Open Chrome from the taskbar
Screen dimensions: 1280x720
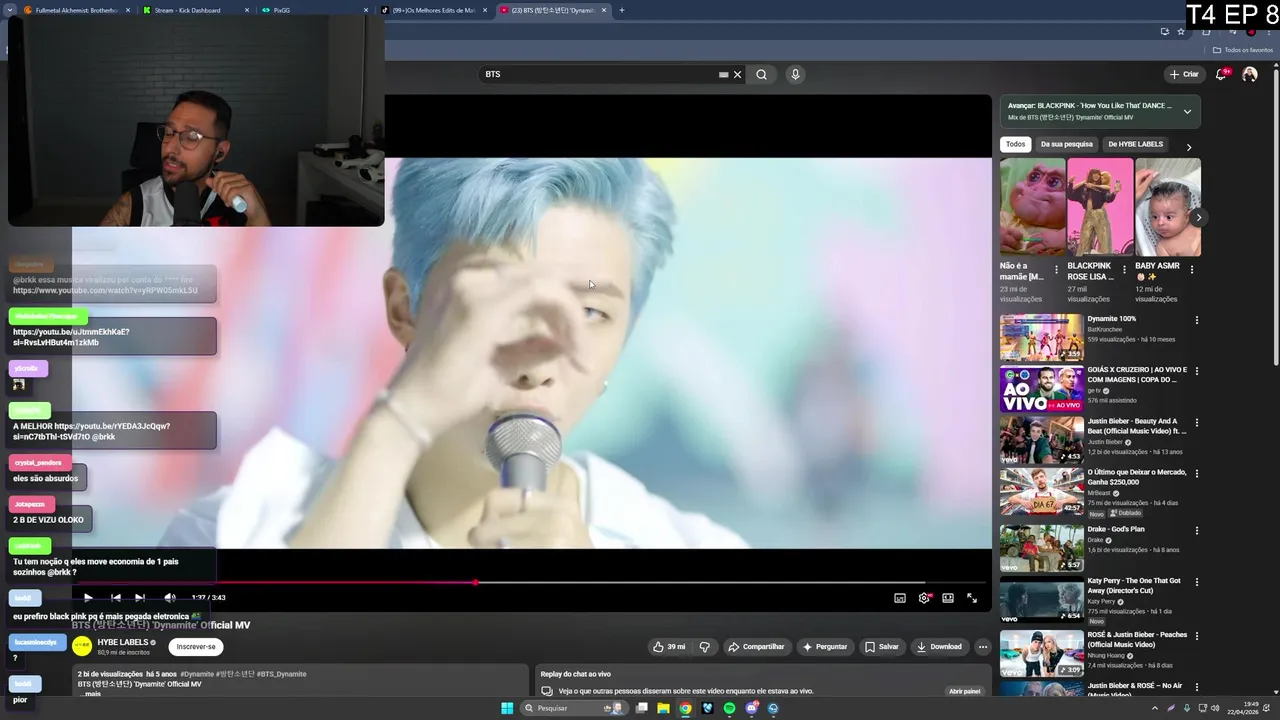point(685,708)
